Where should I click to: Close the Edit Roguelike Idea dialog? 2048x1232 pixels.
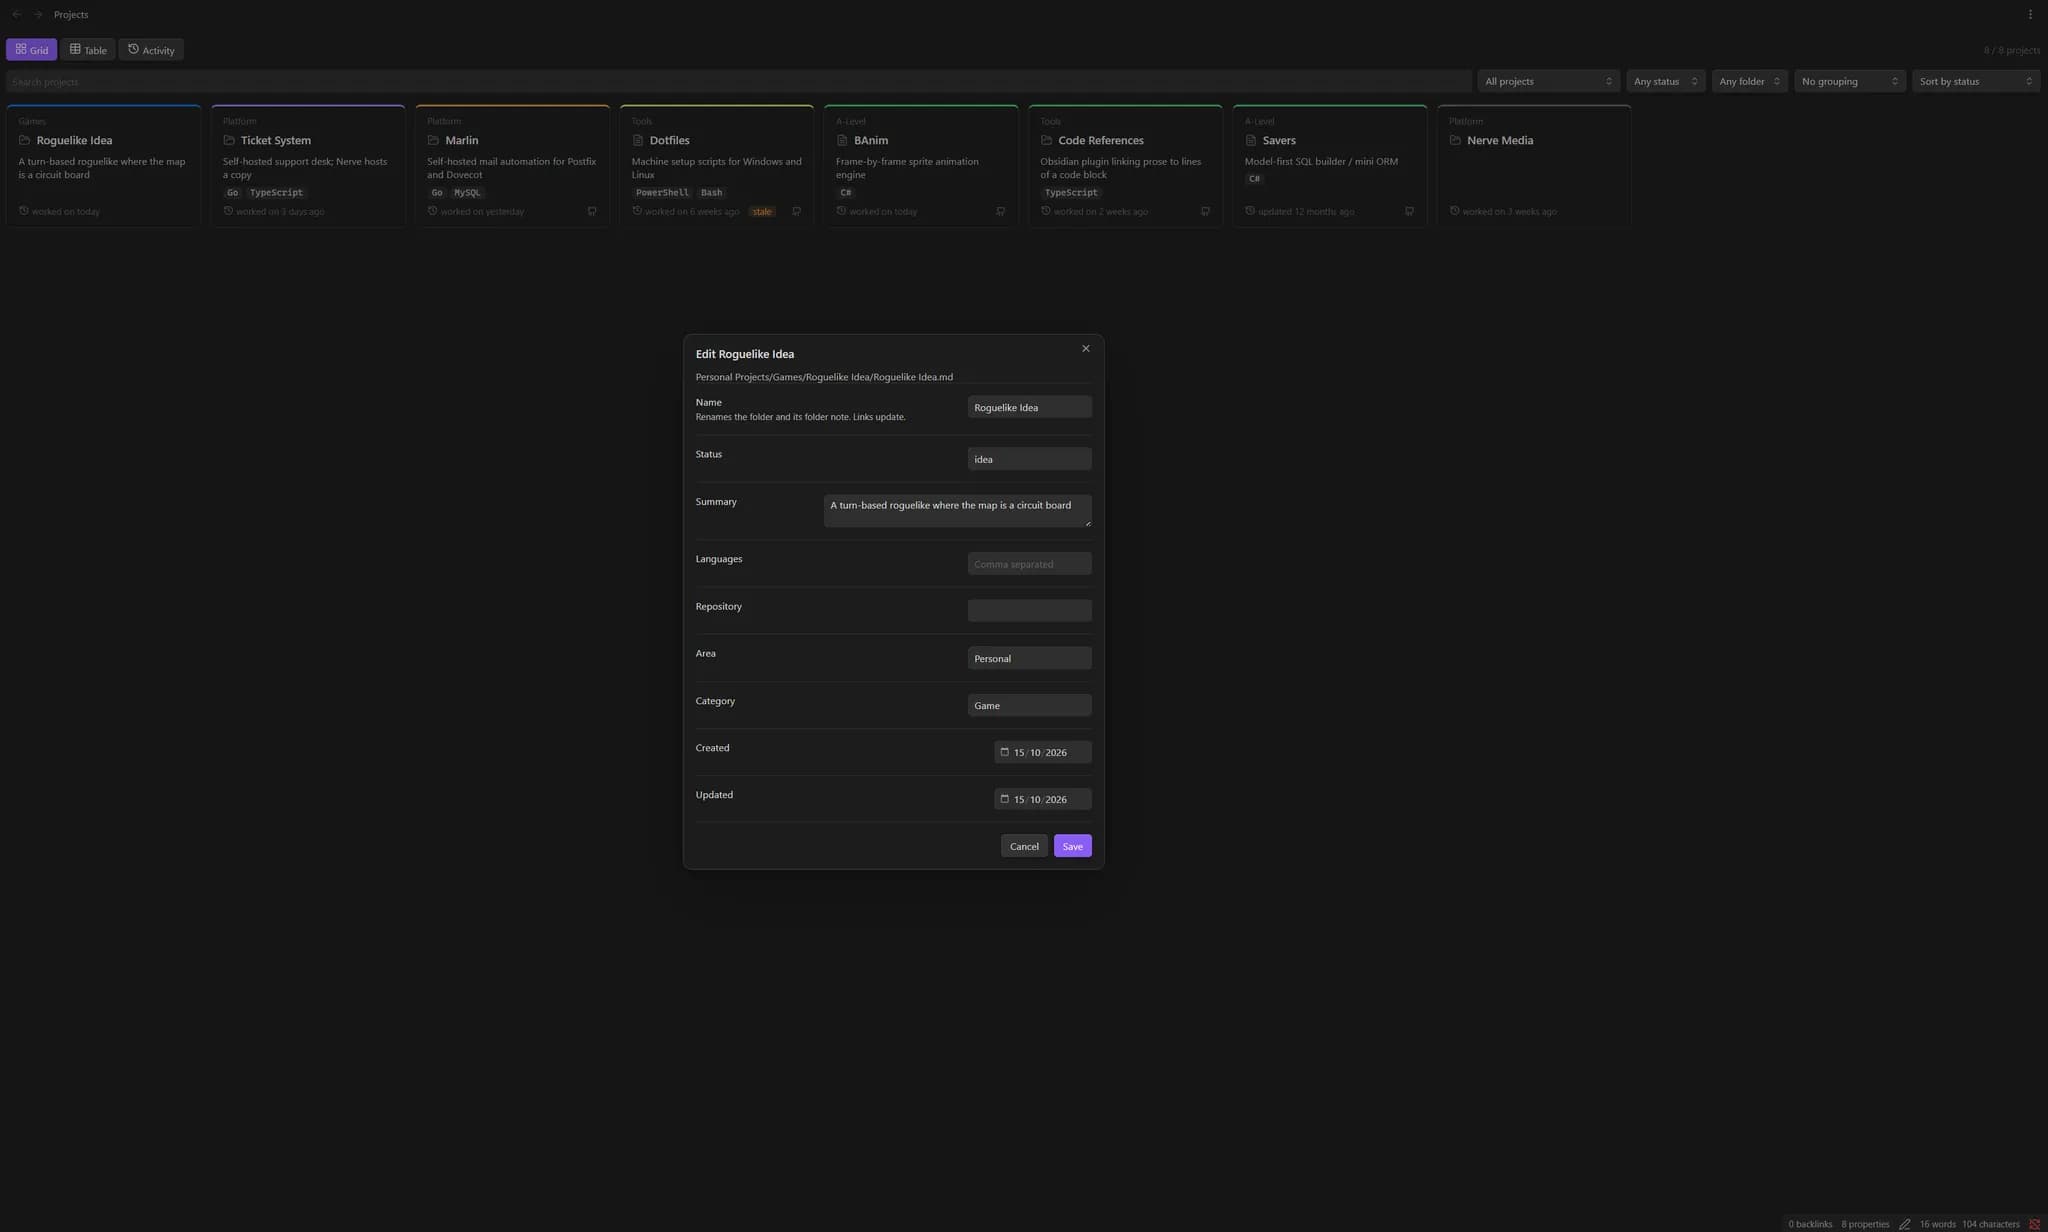[x=1085, y=349]
